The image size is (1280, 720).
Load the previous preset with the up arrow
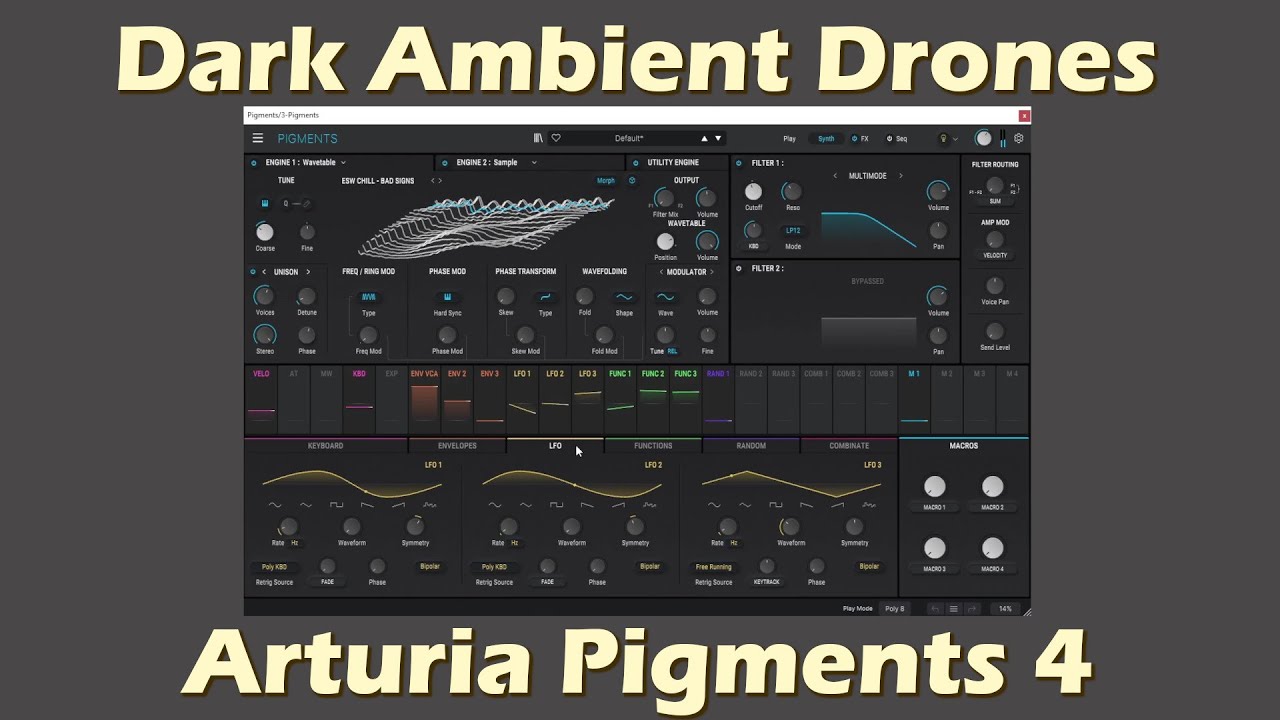pos(704,138)
